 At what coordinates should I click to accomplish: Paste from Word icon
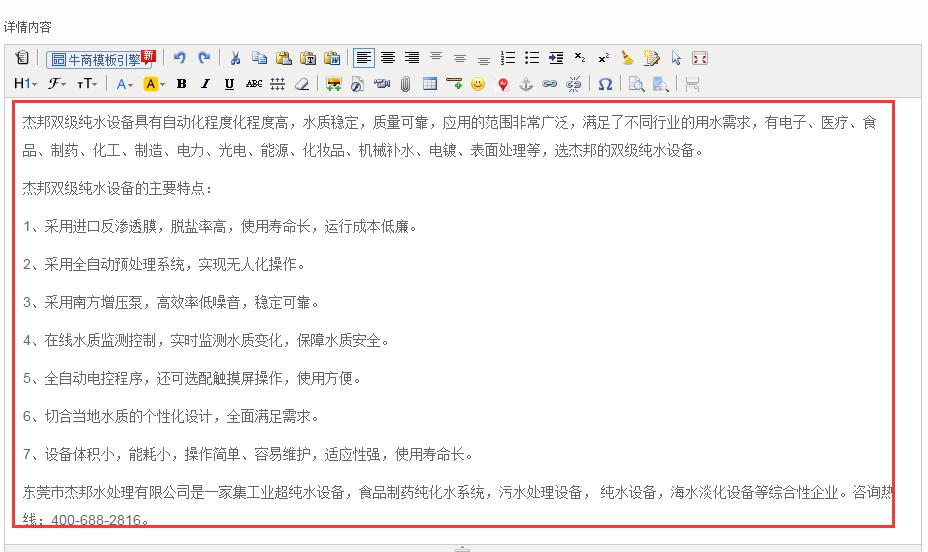(x=332, y=58)
